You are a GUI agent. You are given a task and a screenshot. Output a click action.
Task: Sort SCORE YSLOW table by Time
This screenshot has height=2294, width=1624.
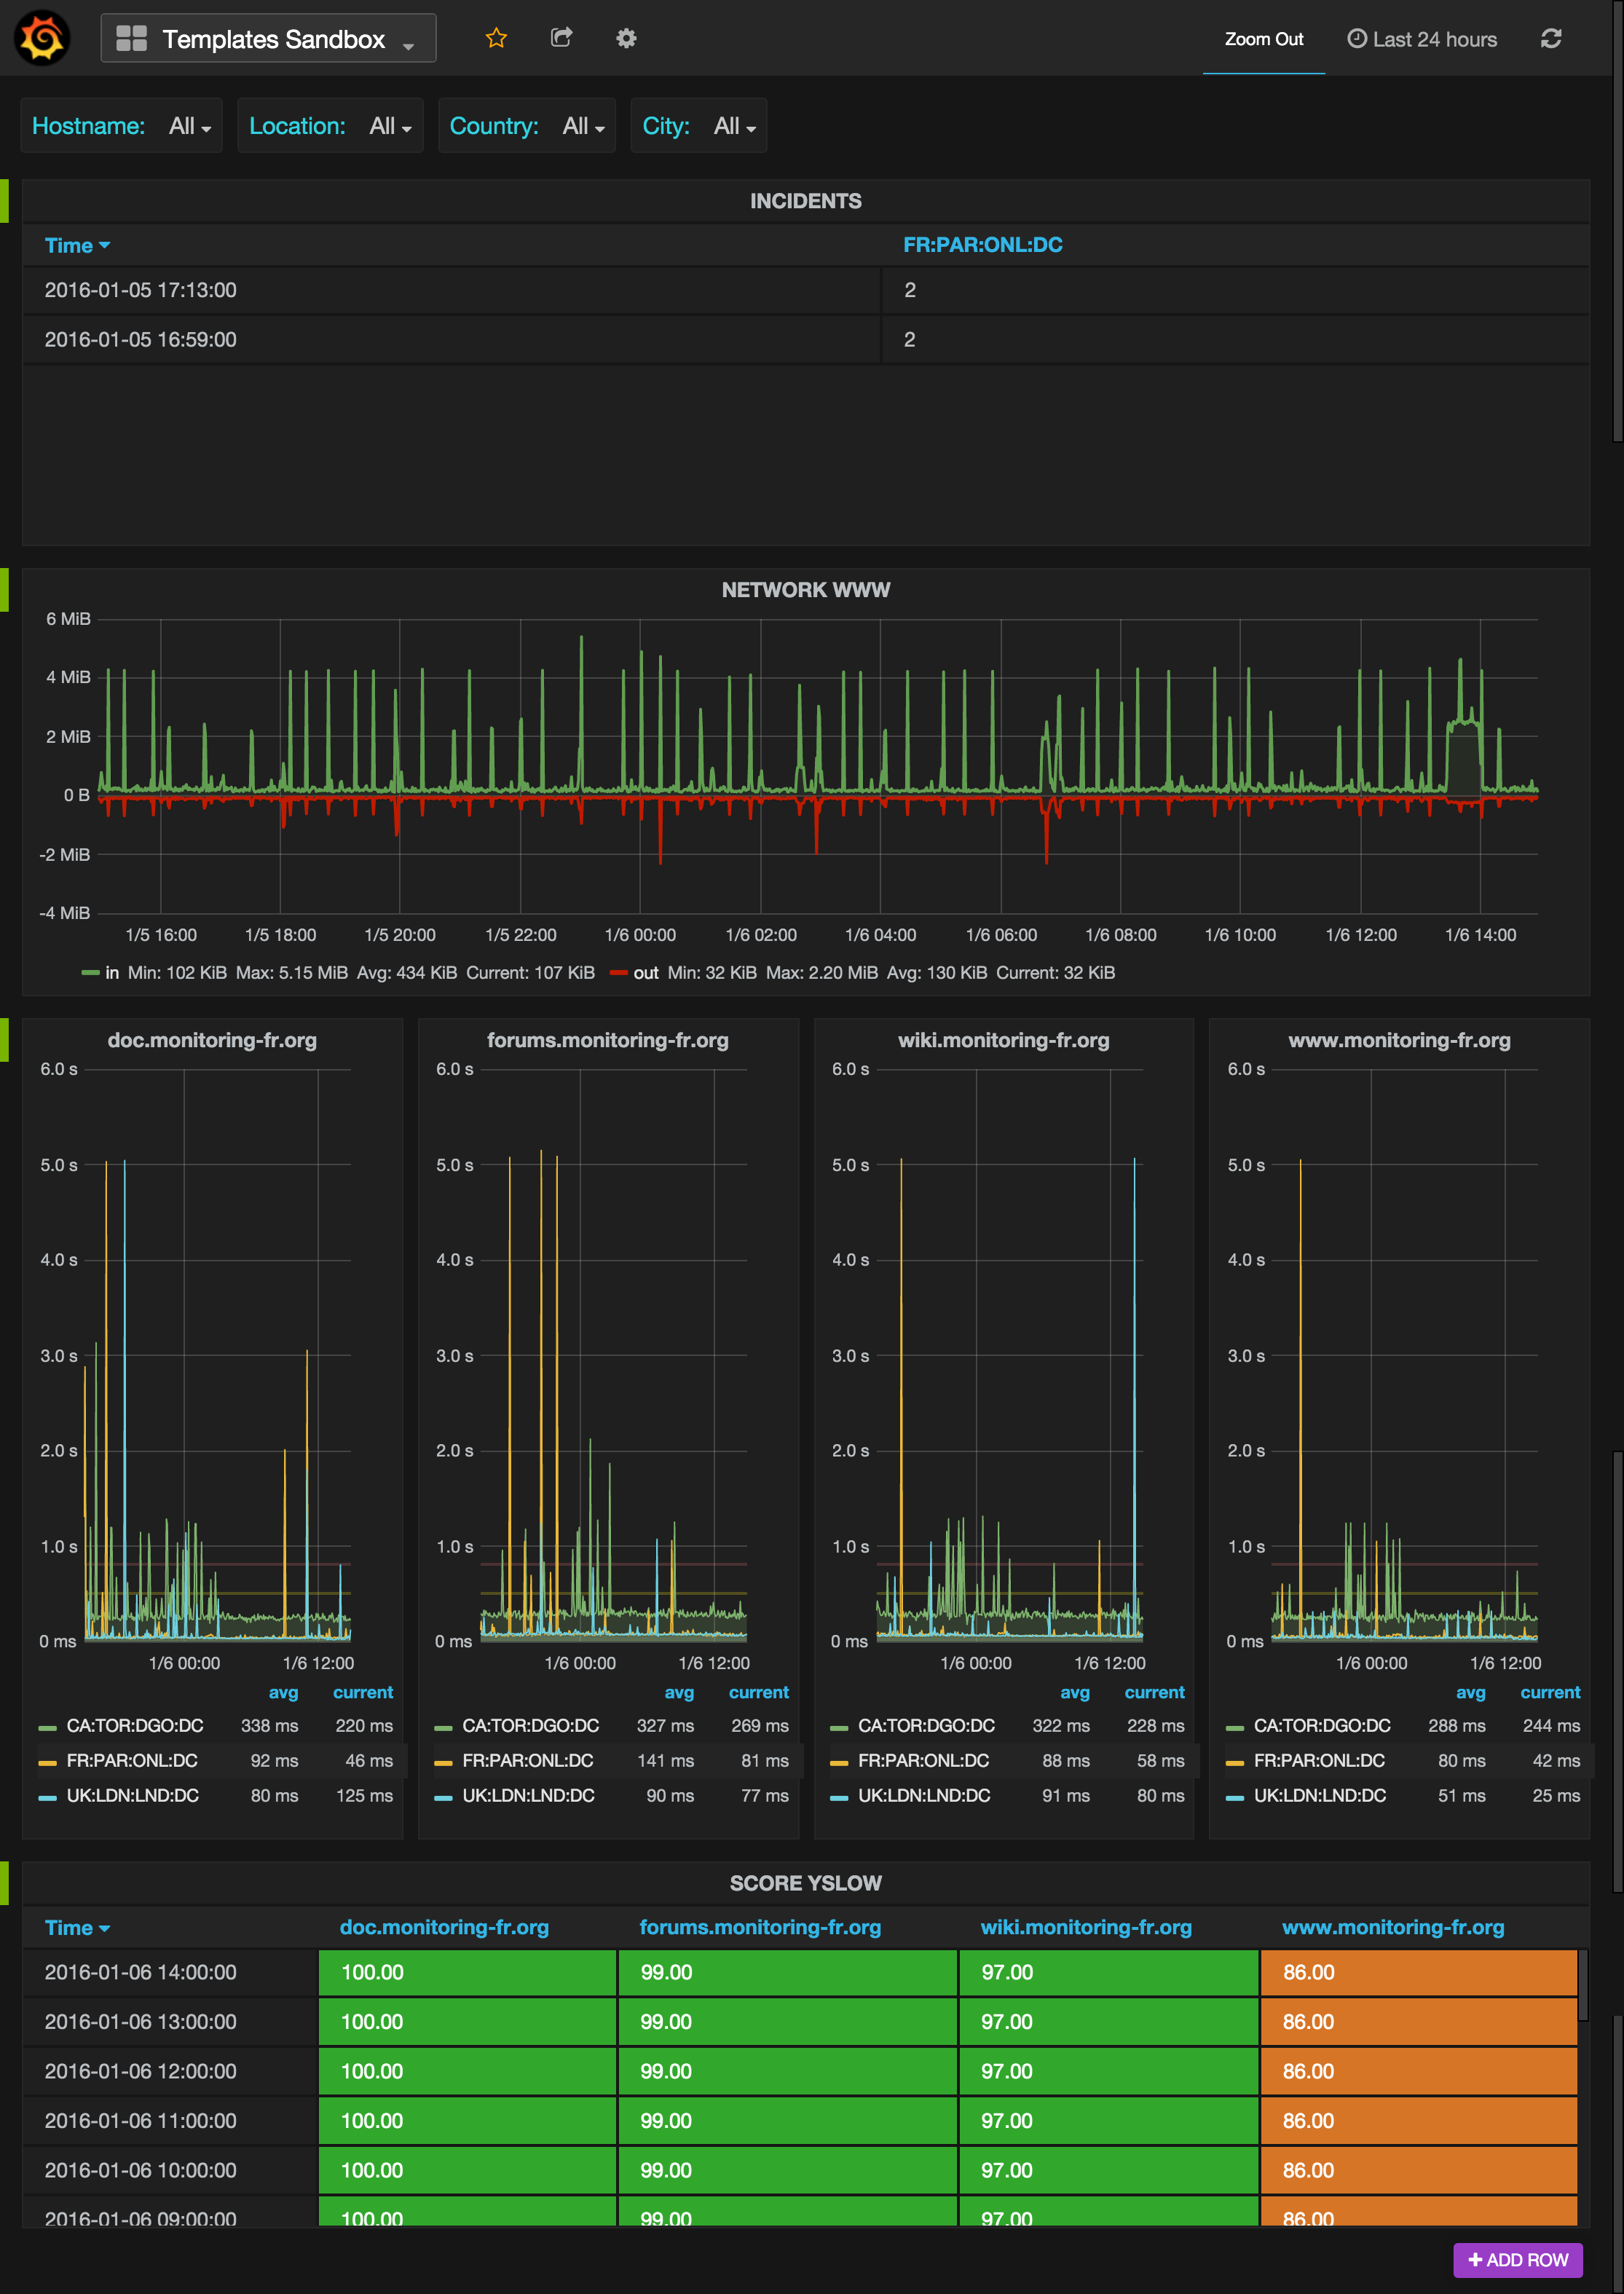coord(77,1928)
